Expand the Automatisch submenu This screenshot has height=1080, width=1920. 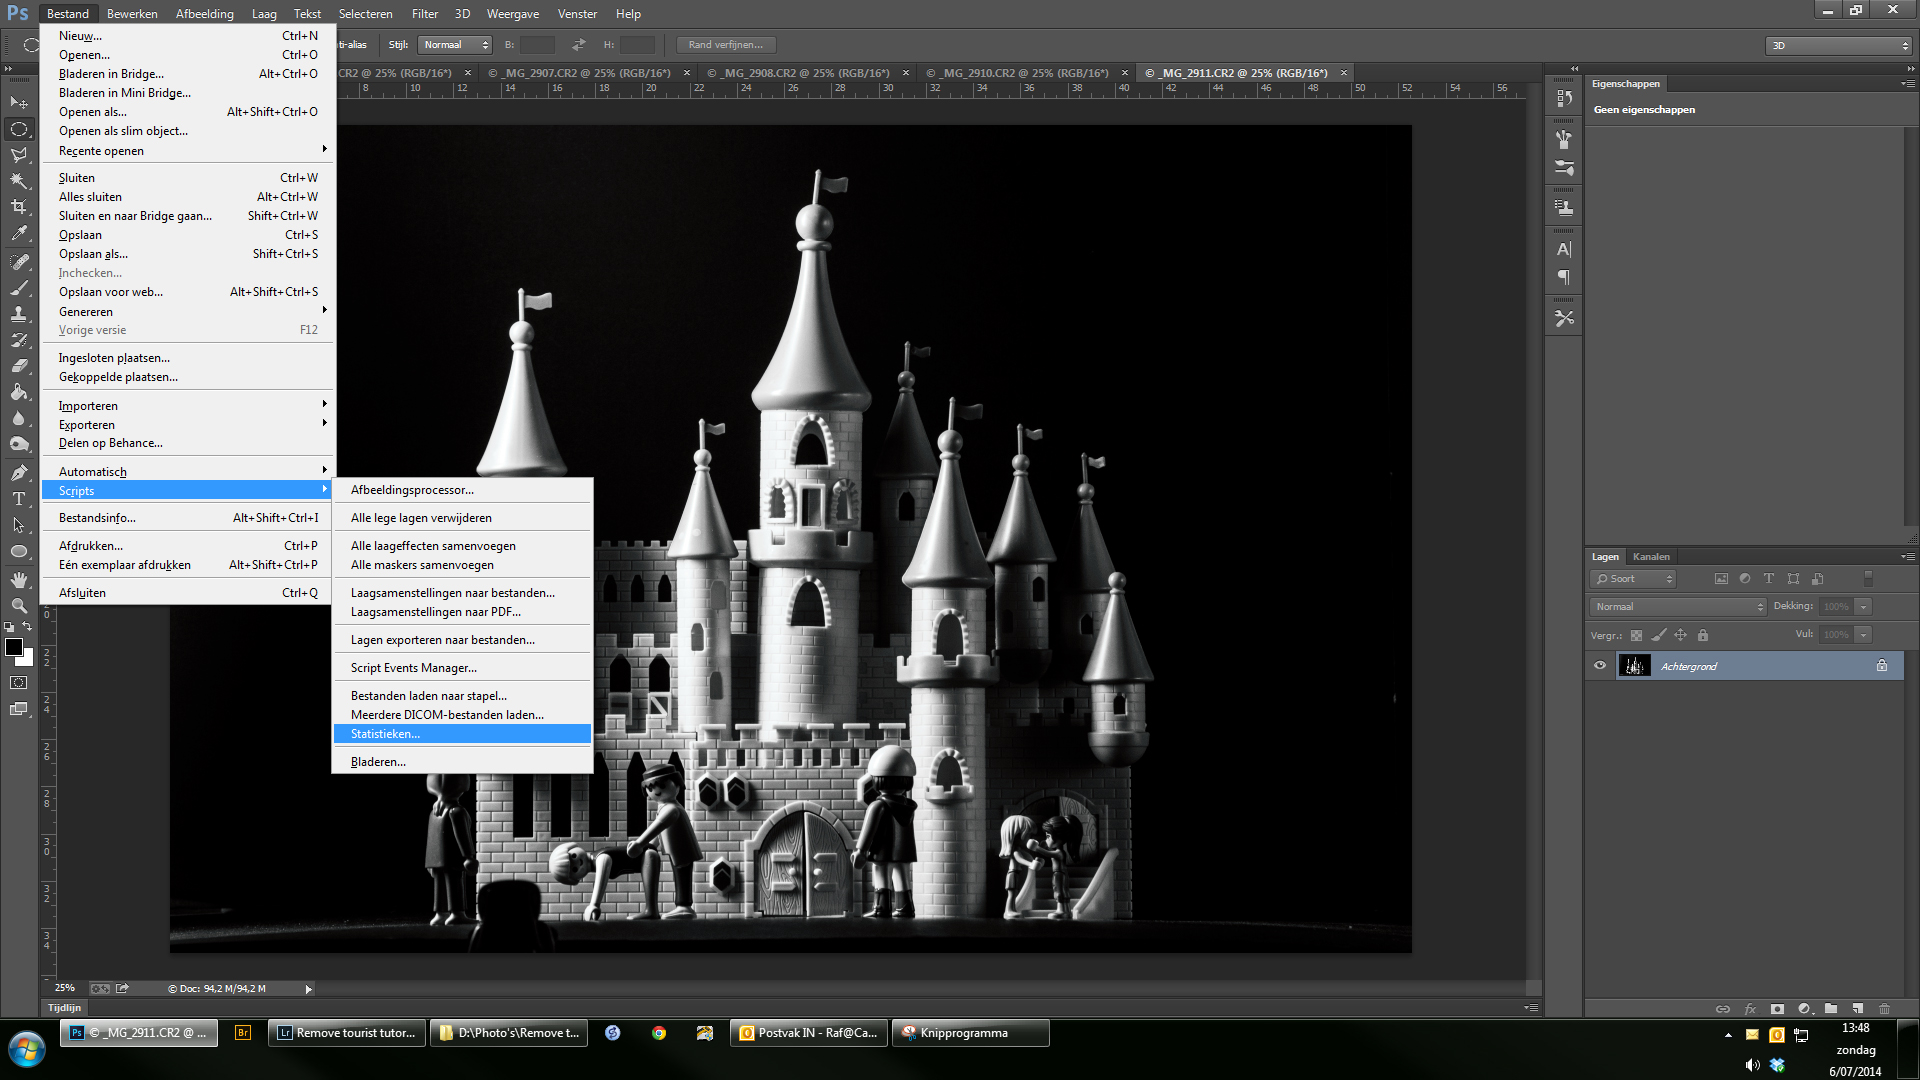[188, 472]
